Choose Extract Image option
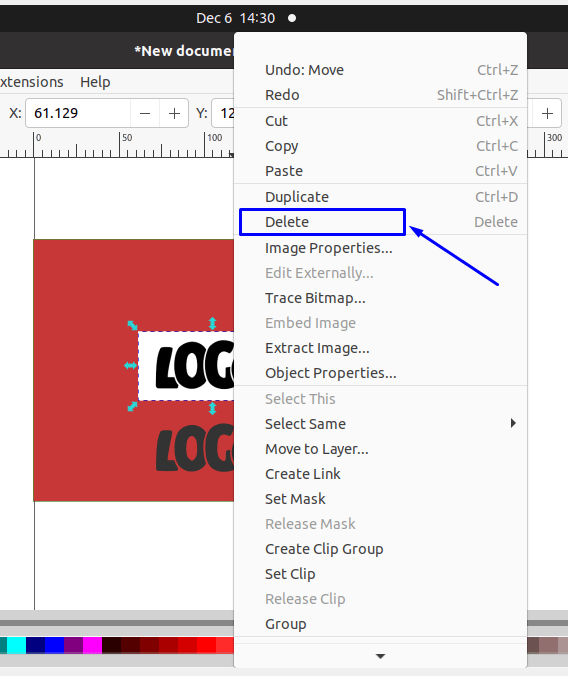Screen dimensions: 568x676 (x=380, y=348)
